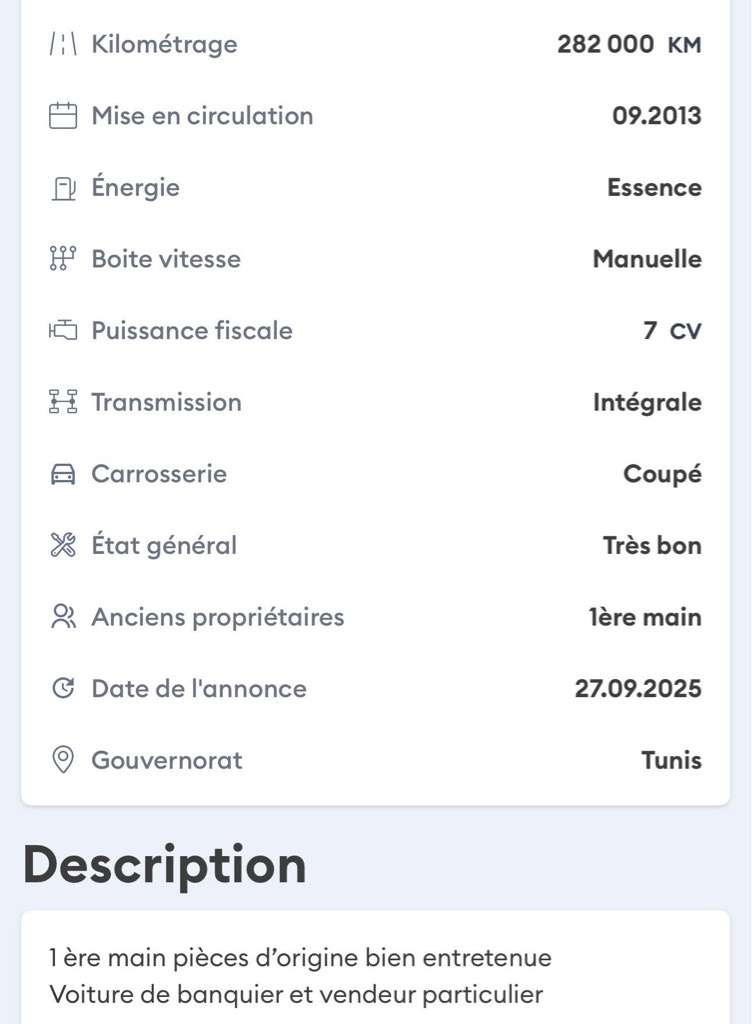Click the people icon beside Anciens propriétaires
The height and width of the screenshot is (1024, 752).
coord(63,617)
